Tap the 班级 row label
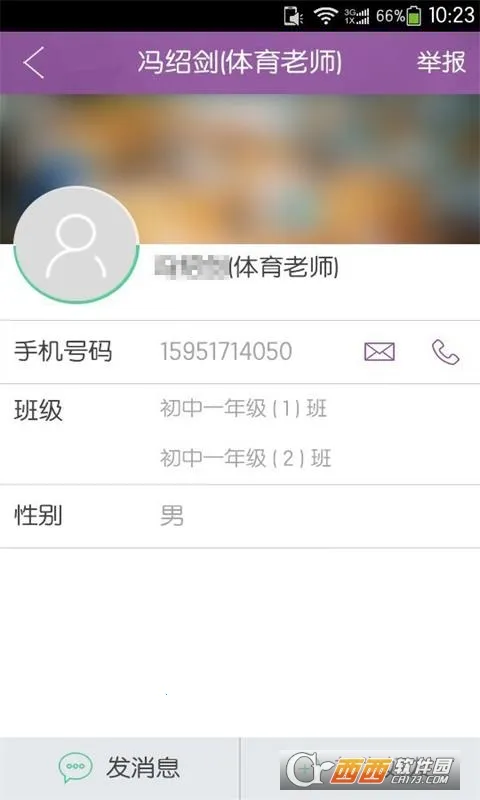480x800 pixels. [38, 411]
